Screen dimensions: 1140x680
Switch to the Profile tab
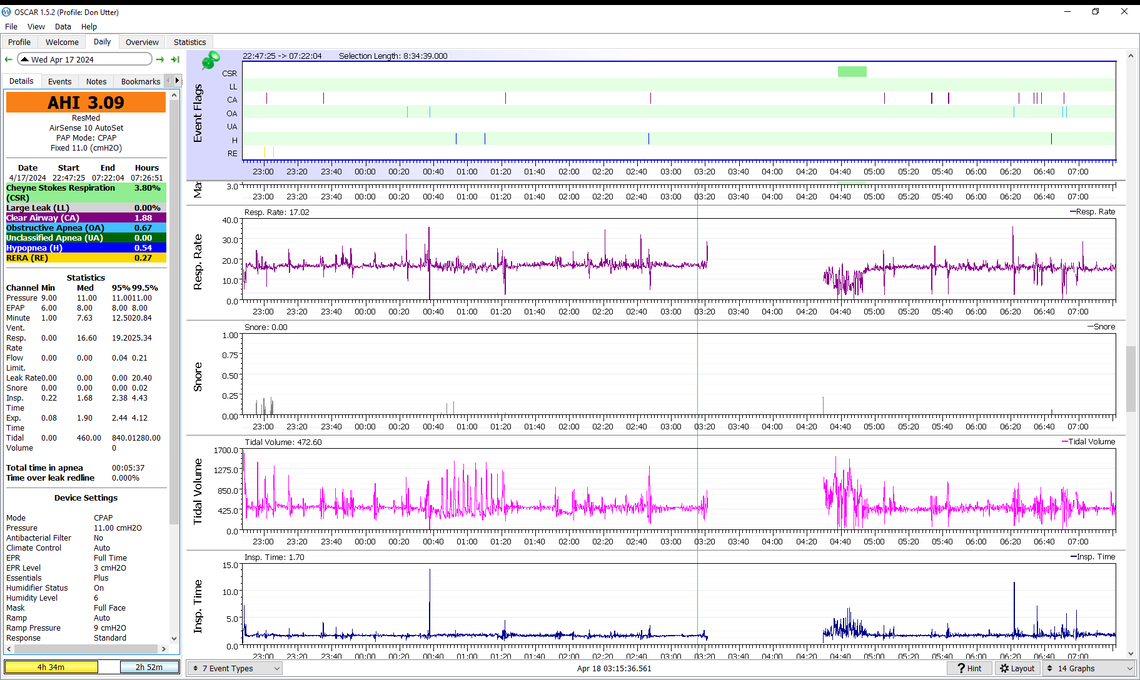tap(20, 42)
